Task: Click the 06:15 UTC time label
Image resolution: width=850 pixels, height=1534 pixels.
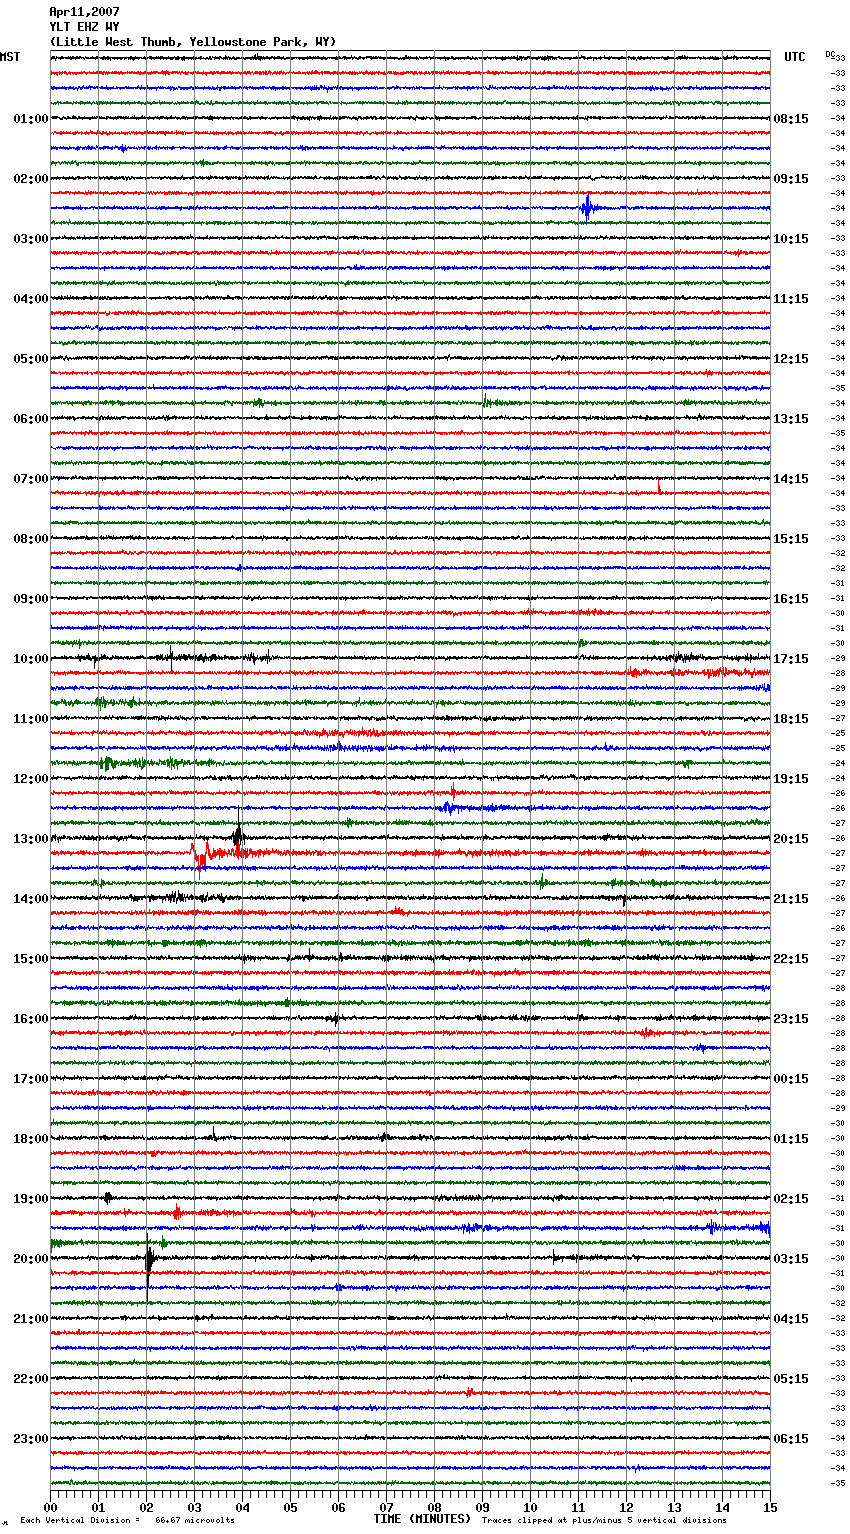Action: 791,1439
